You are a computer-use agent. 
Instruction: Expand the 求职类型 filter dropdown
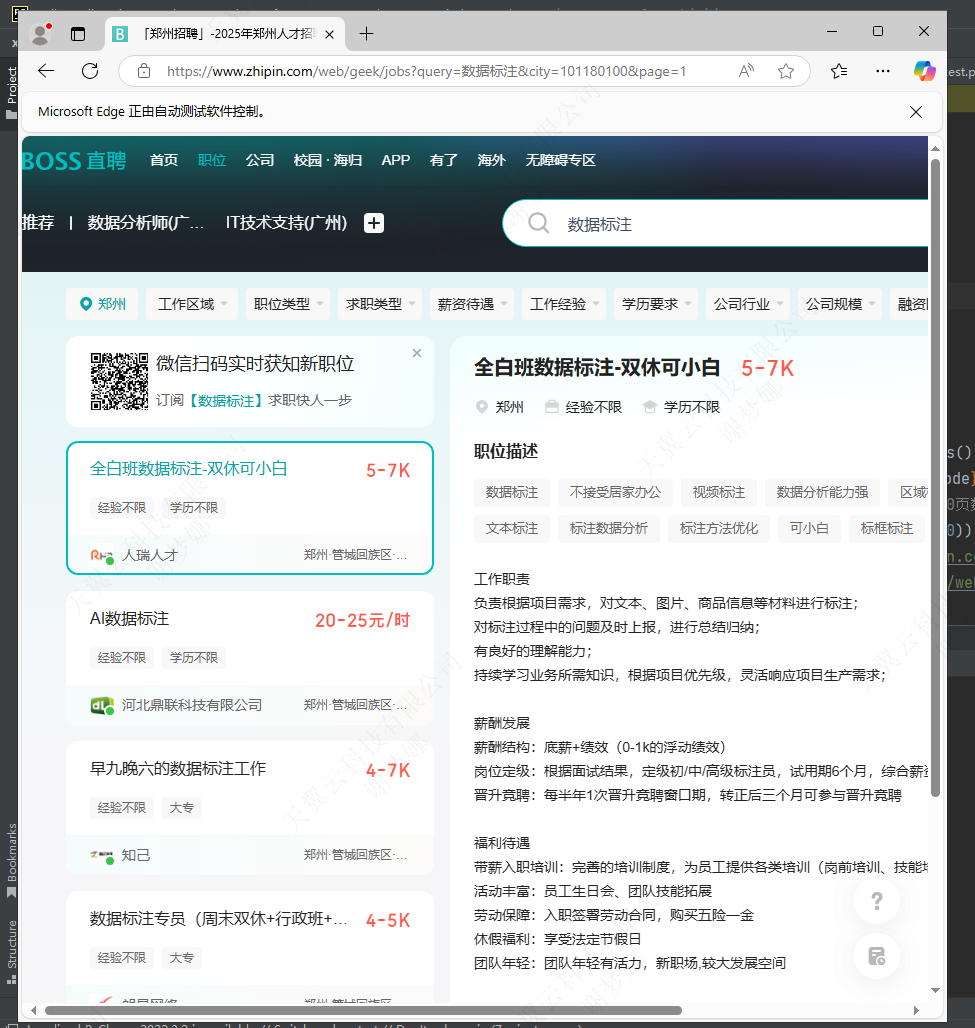pos(380,304)
